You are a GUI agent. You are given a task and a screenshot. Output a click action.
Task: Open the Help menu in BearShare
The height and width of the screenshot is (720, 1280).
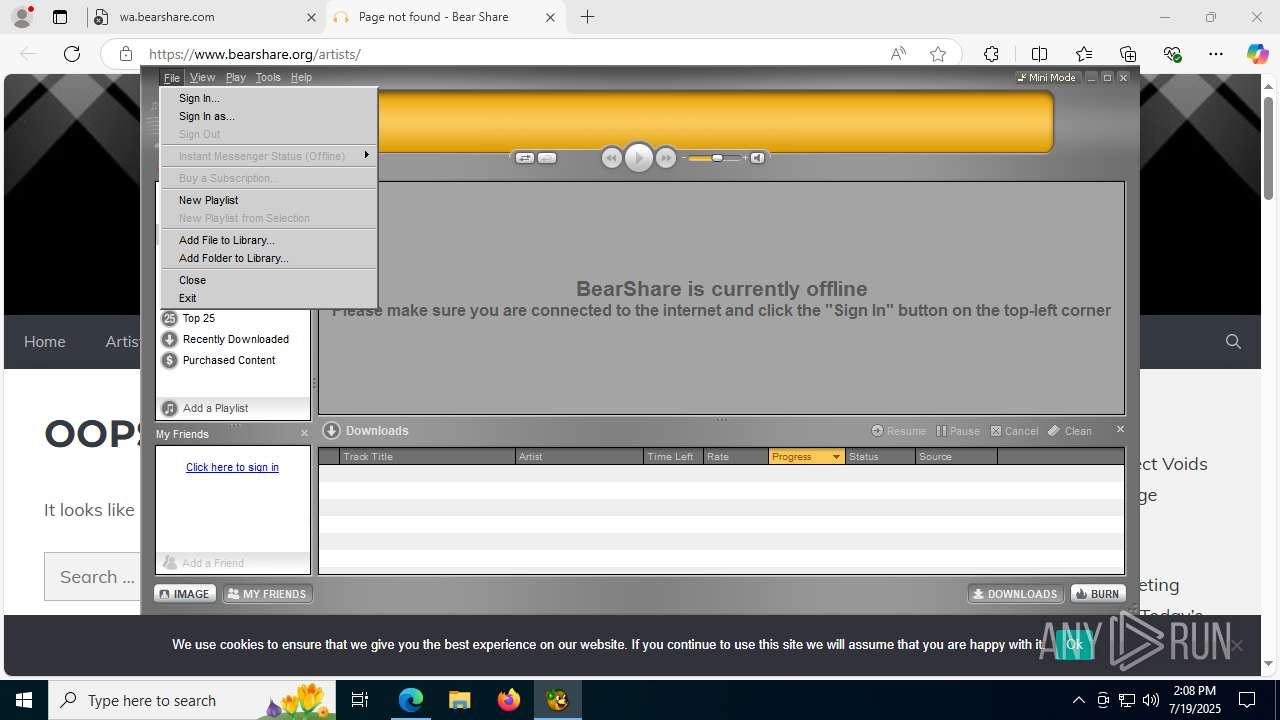point(301,77)
